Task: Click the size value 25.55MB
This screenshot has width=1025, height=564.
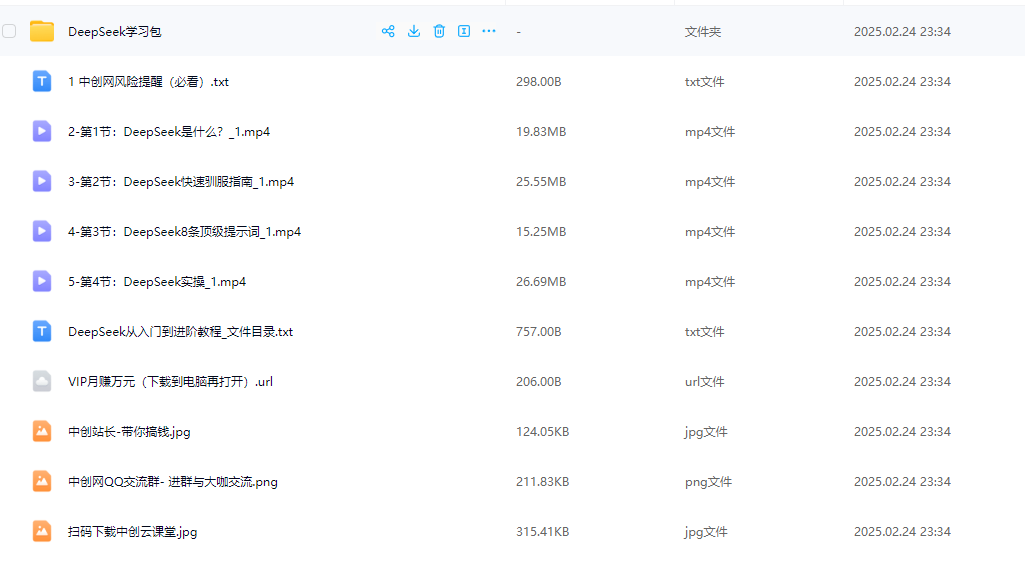Action: click(x=541, y=182)
